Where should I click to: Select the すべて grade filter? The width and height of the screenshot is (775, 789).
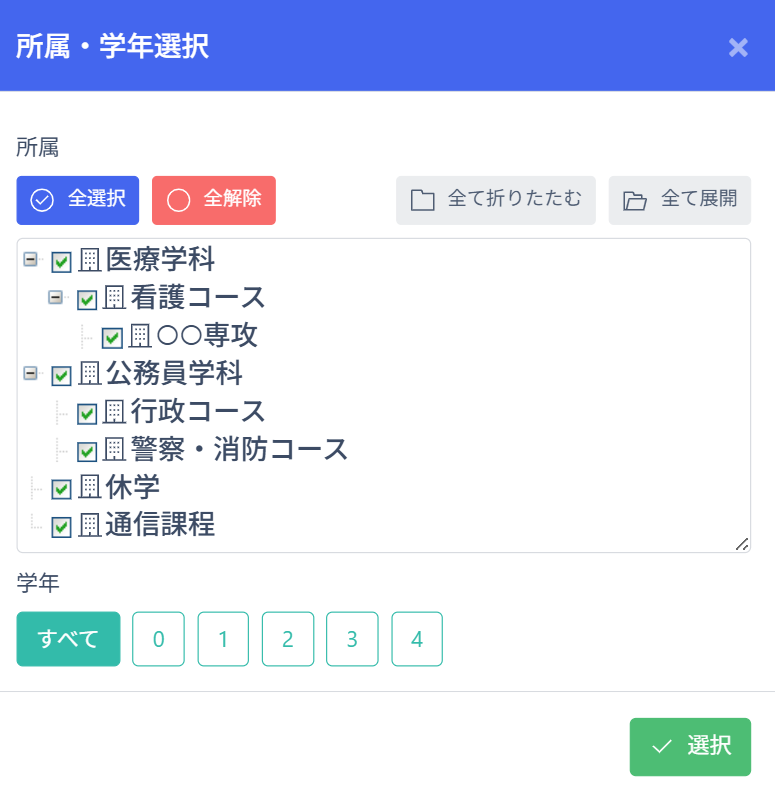(68, 639)
